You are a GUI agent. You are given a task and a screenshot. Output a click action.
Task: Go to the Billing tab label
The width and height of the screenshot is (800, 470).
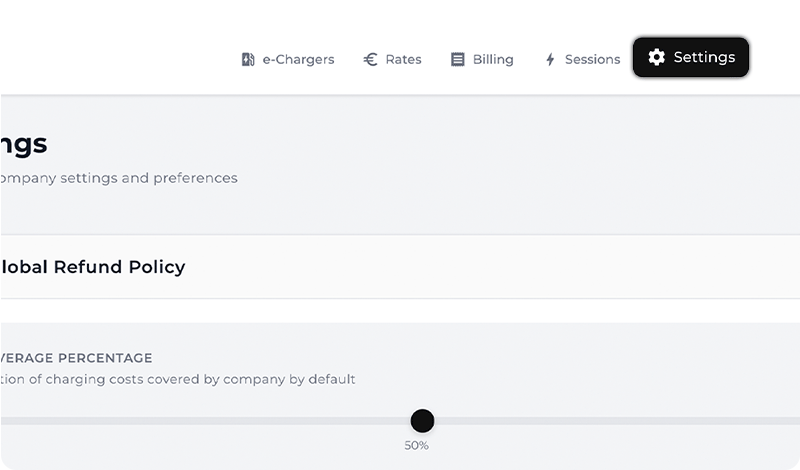(493, 59)
